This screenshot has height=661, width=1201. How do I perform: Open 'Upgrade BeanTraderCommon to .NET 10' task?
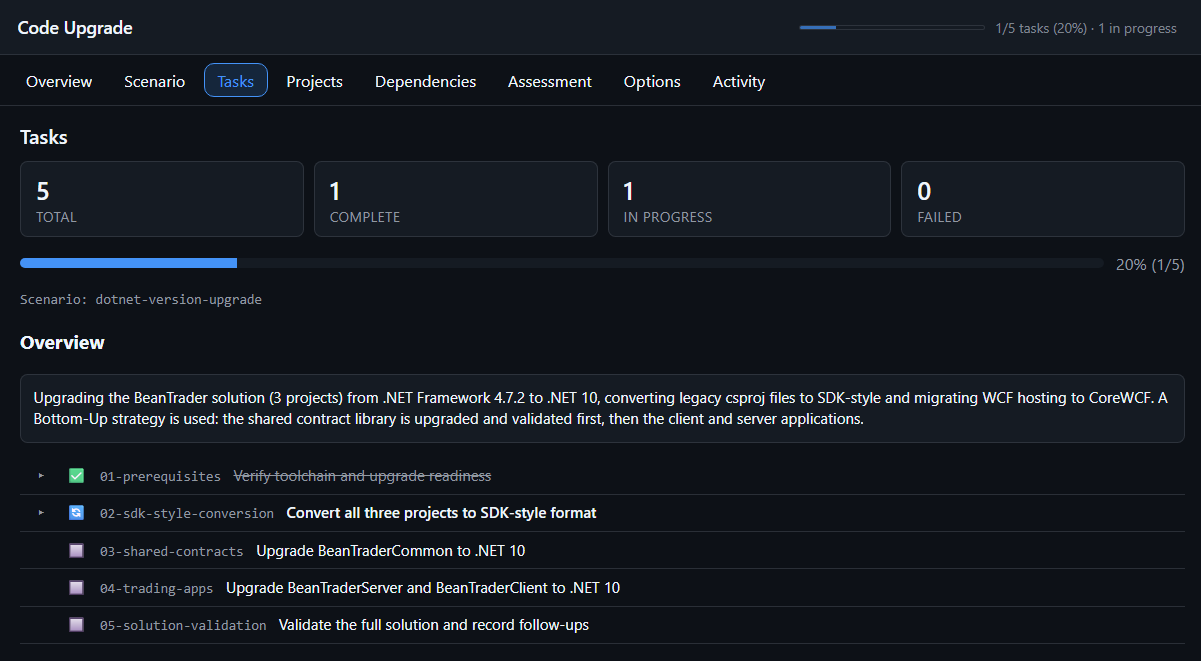390,551
